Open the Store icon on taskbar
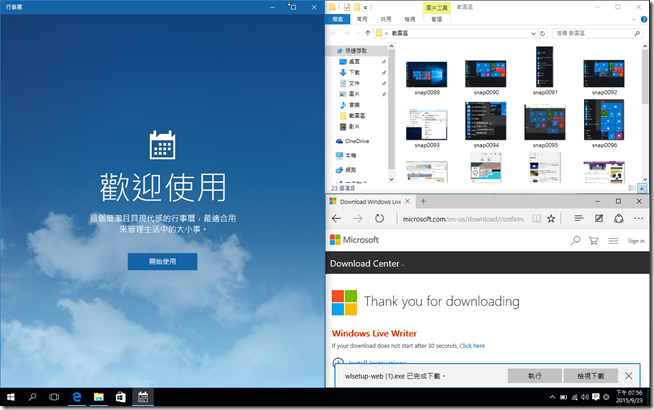 pos(121,397)
